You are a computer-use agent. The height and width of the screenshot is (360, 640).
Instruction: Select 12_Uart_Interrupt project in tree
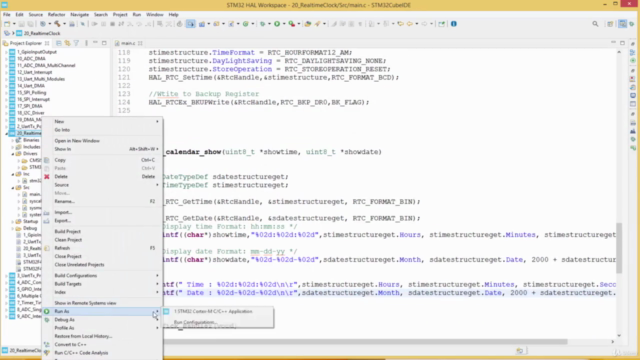click(x=34, y=72)
